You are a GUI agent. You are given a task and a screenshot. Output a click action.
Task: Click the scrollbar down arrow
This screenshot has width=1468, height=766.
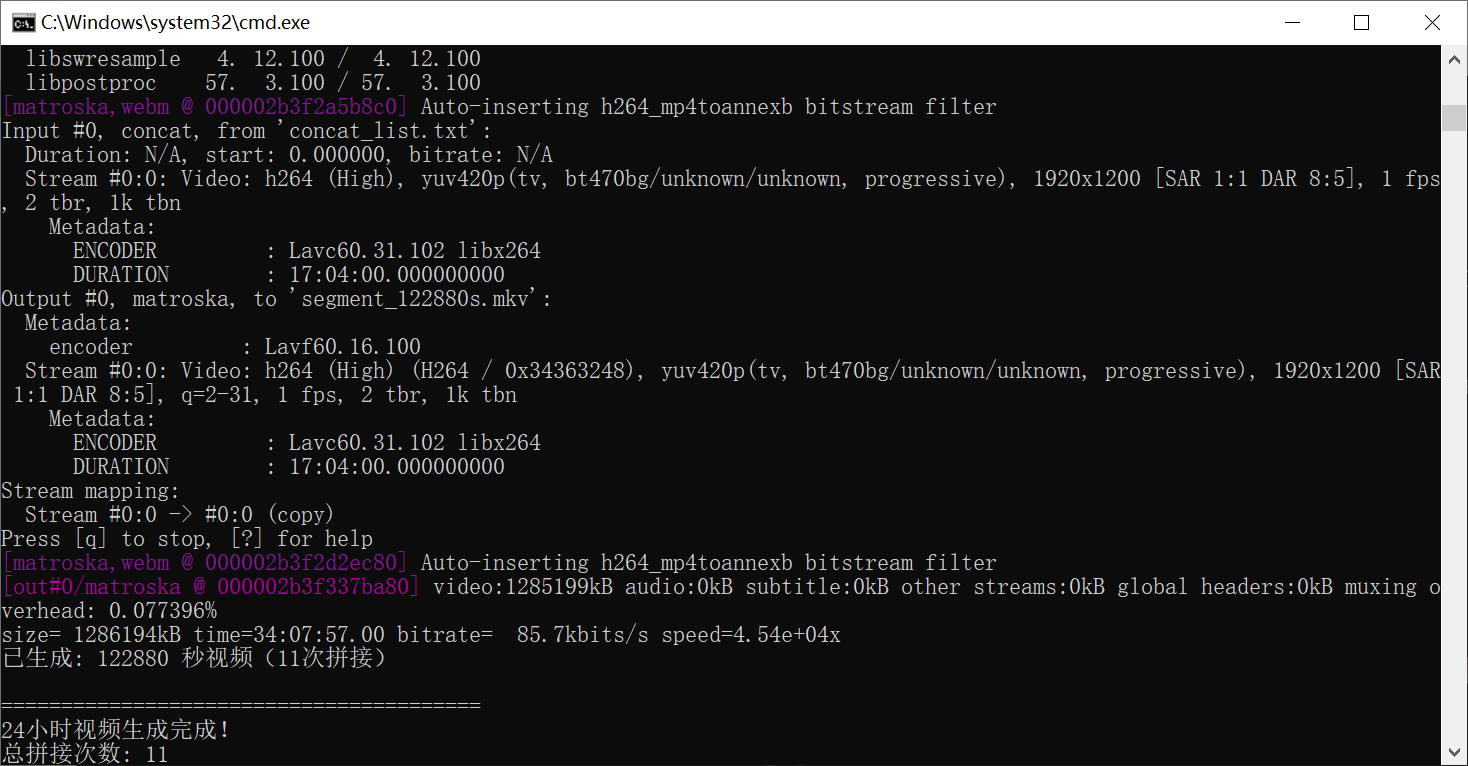click(x=1455, y=751)
